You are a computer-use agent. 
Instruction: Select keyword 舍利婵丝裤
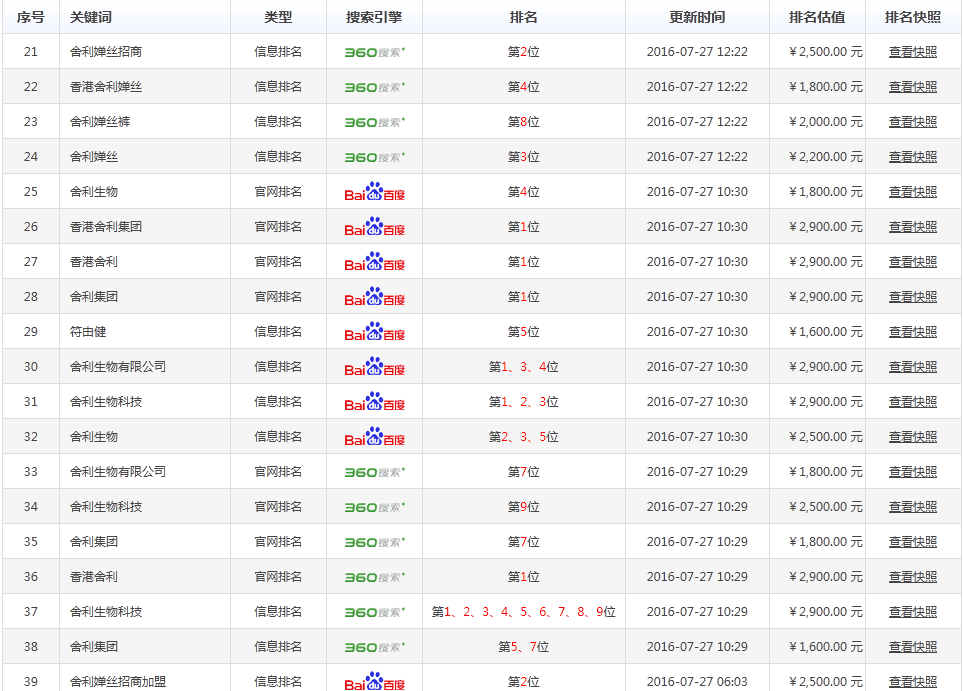(x=100, y=122)
